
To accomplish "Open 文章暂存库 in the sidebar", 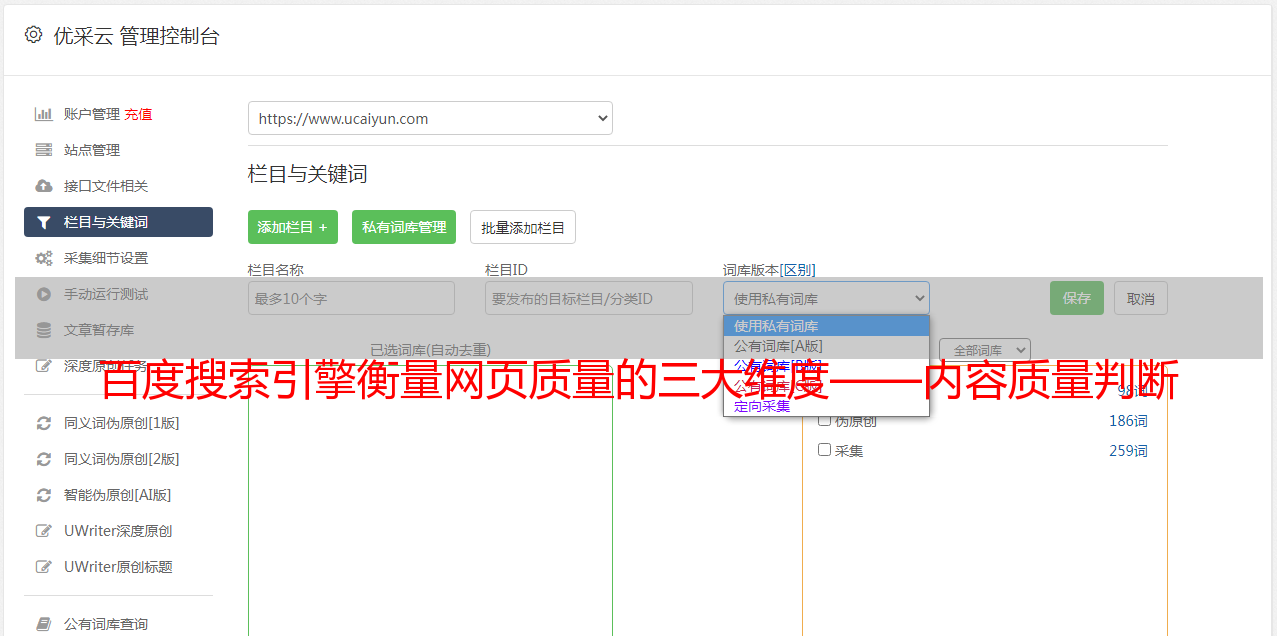I will [x=99, y=330].
